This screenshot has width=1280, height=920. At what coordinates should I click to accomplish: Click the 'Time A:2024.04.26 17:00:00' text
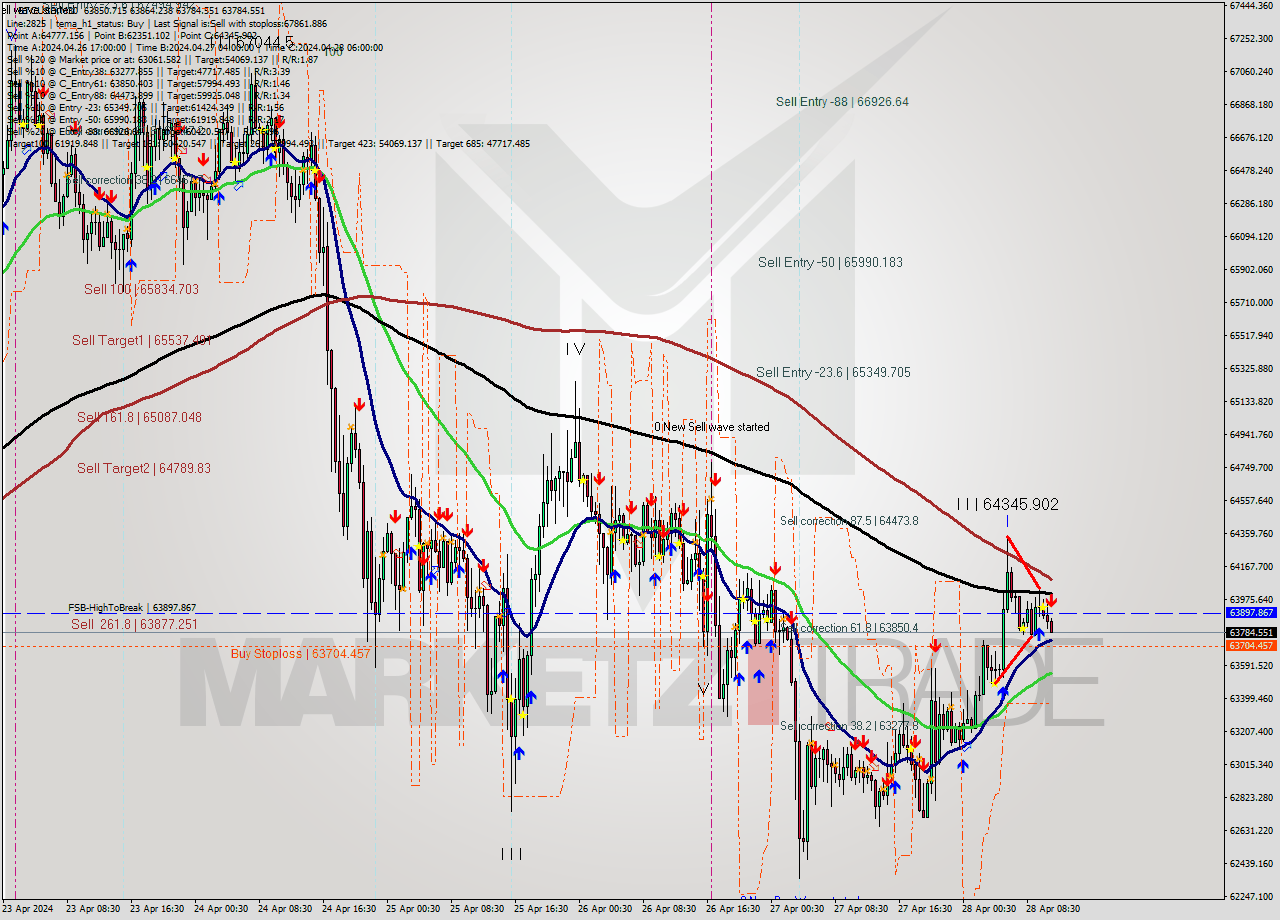click(66, 47)
